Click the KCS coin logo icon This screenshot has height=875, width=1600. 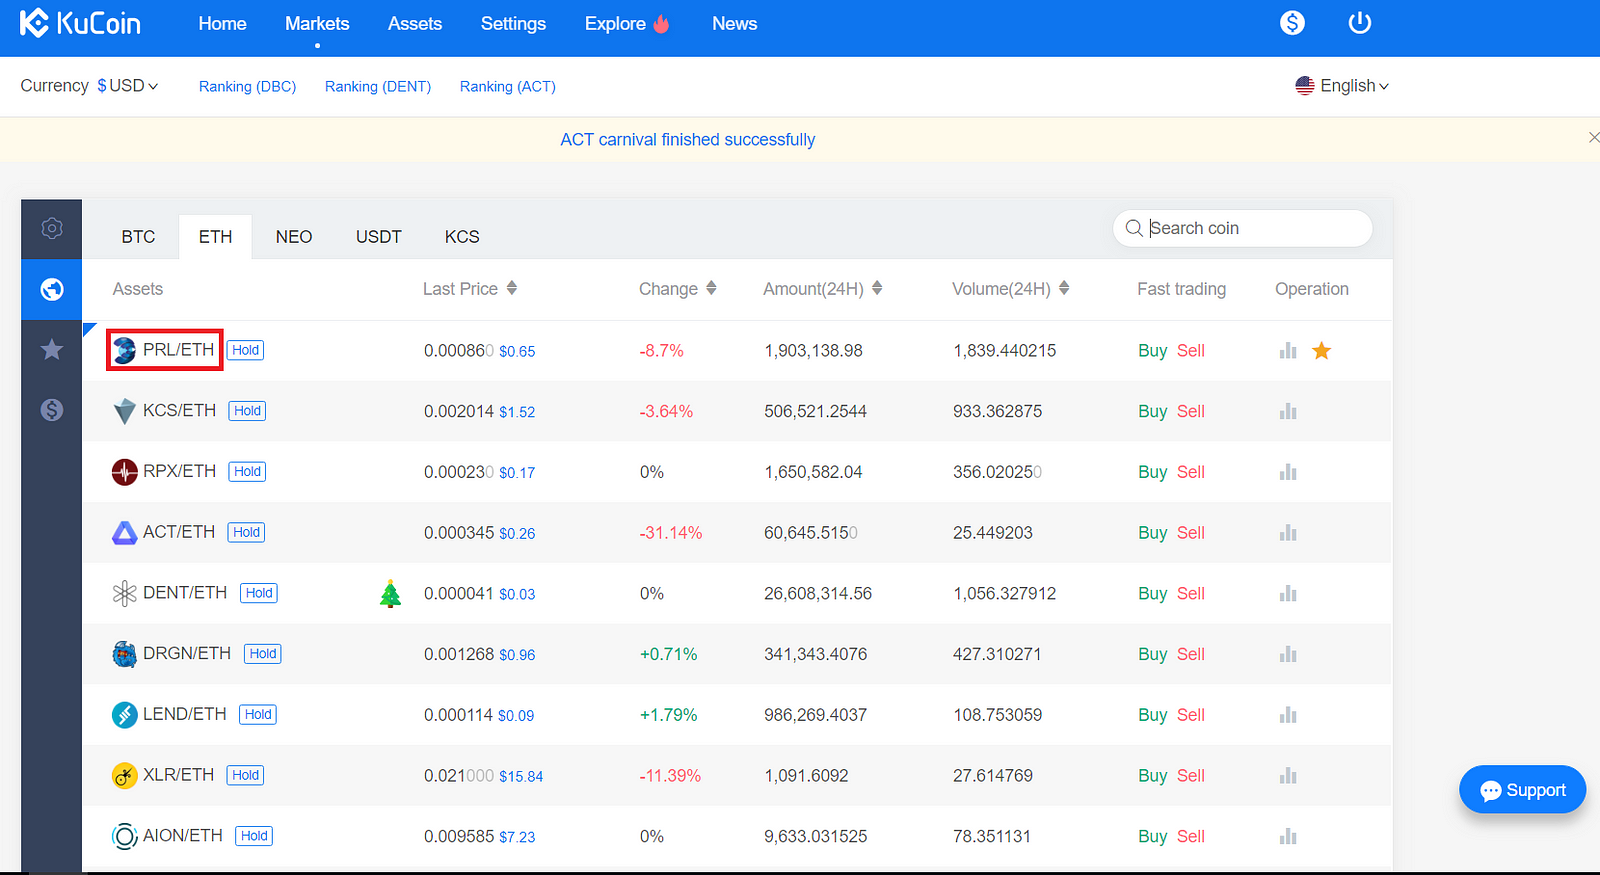pyautogui.click(x=124, y=411)
